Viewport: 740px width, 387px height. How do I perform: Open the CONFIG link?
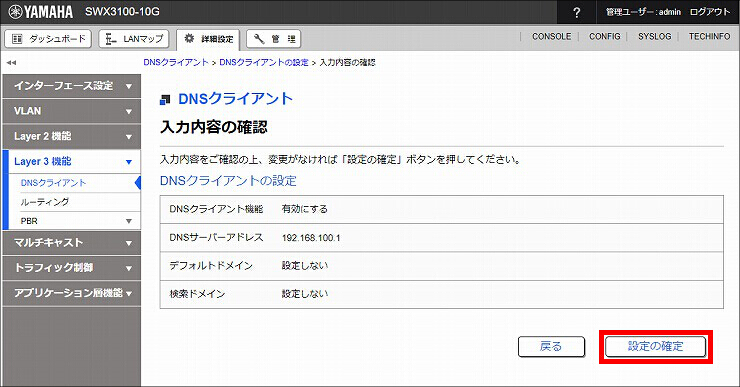pyautogui.click(x=605, y=36)
